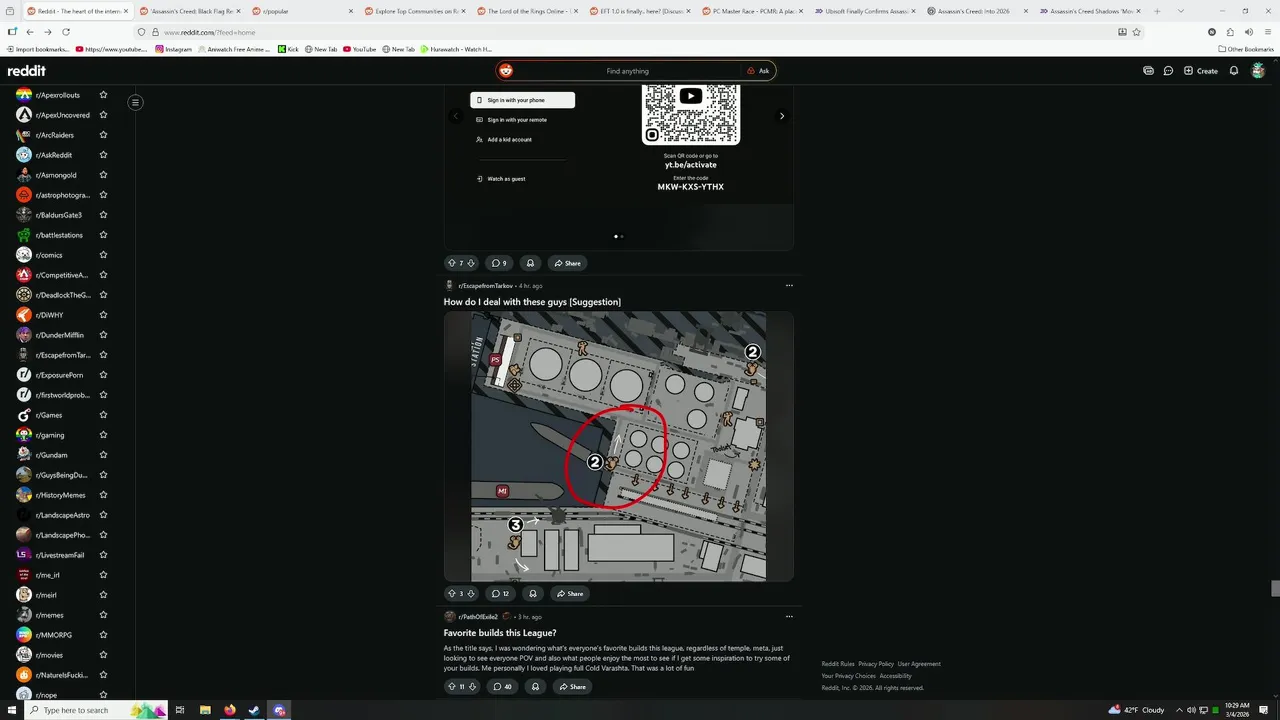Click the Ask button in search bar

[x=758, y=71]
